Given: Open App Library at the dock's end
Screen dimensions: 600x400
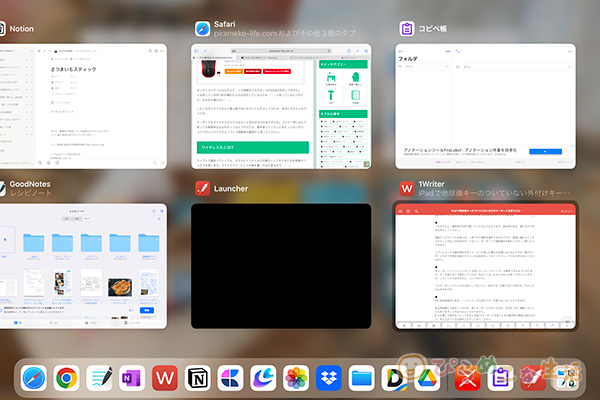Looking at the screenshot, I should 566,378.
